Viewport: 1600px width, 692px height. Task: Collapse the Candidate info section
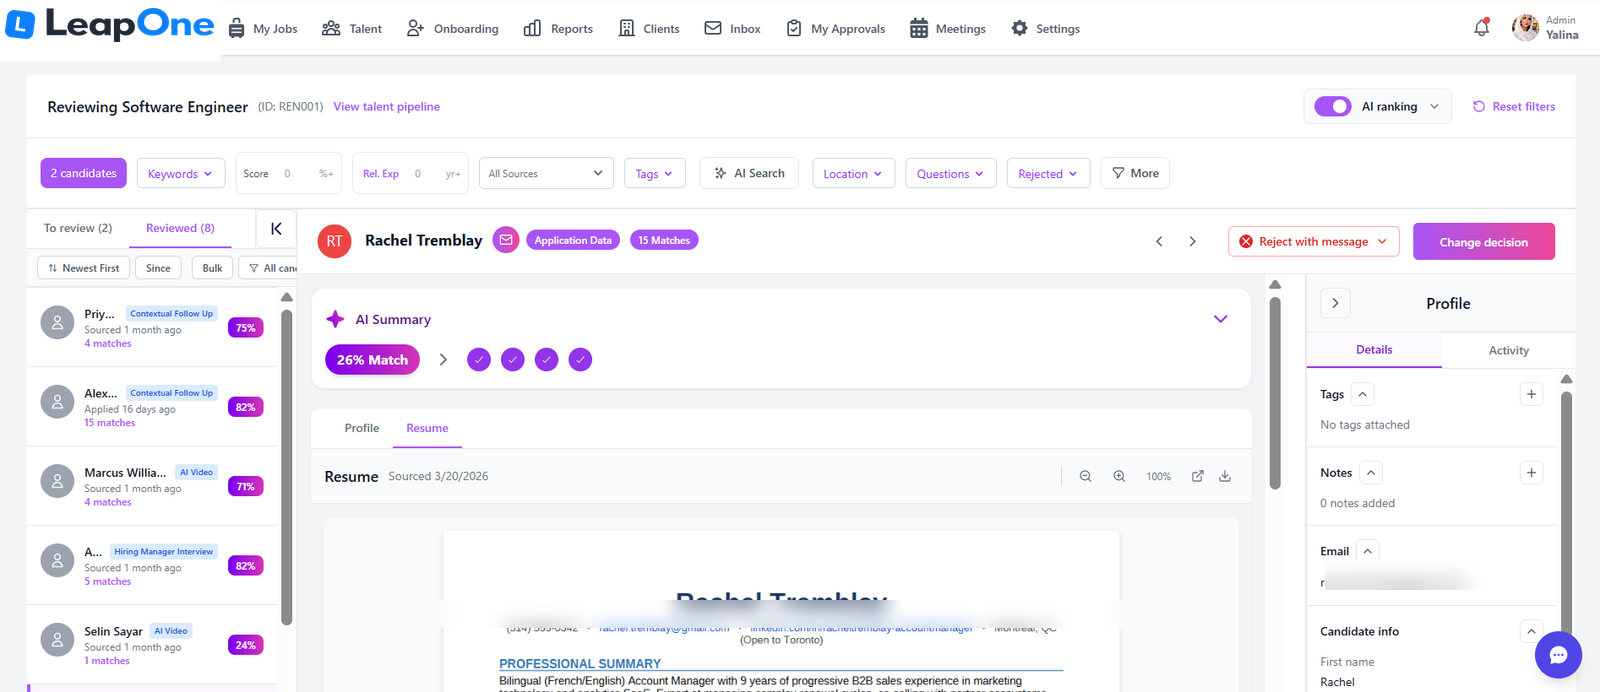[1531, 631]
